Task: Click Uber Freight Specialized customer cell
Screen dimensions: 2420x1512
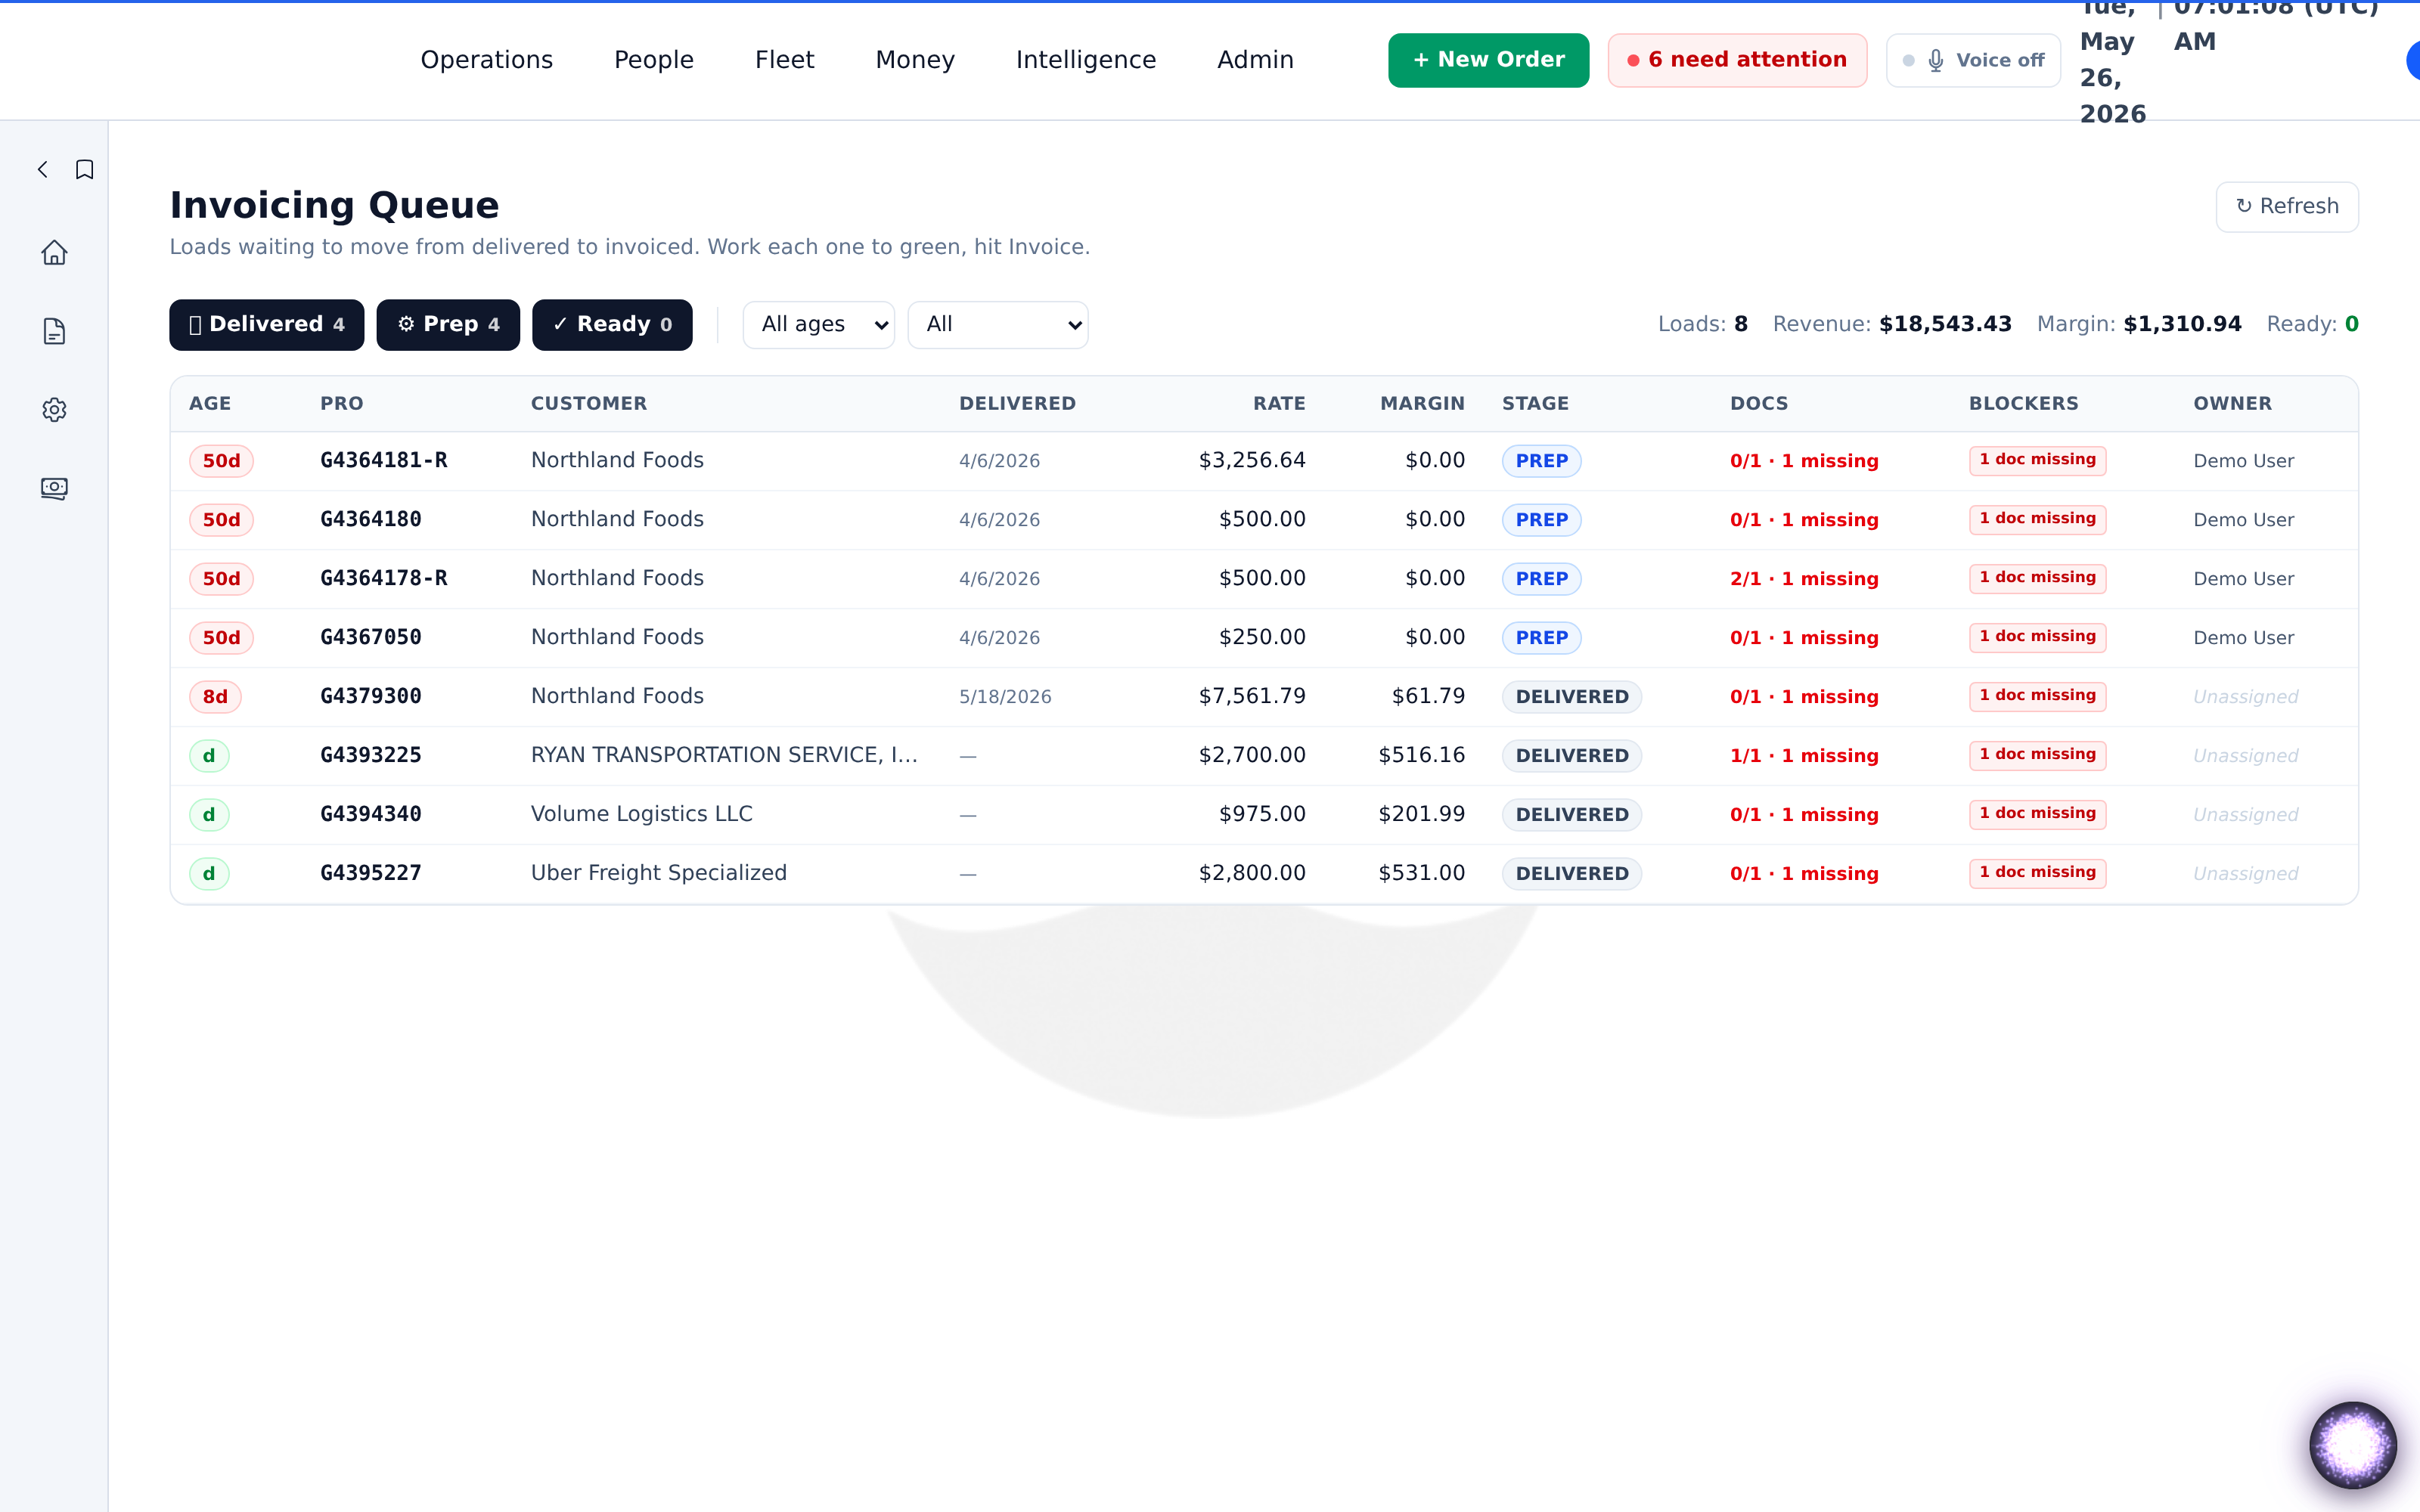Action: [659, 874]
